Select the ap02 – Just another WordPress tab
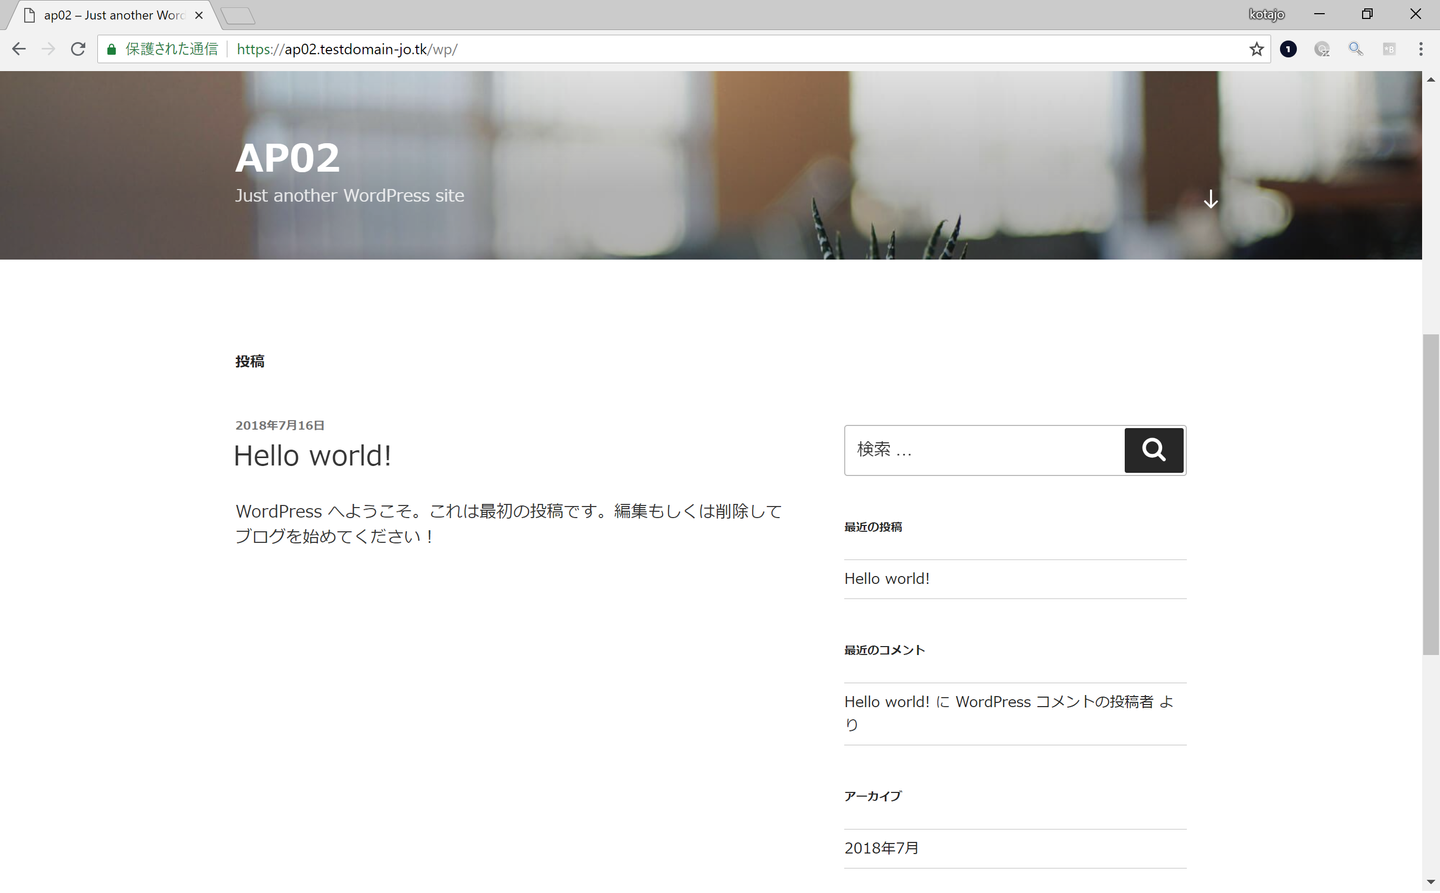 click(x=113, y=15)
